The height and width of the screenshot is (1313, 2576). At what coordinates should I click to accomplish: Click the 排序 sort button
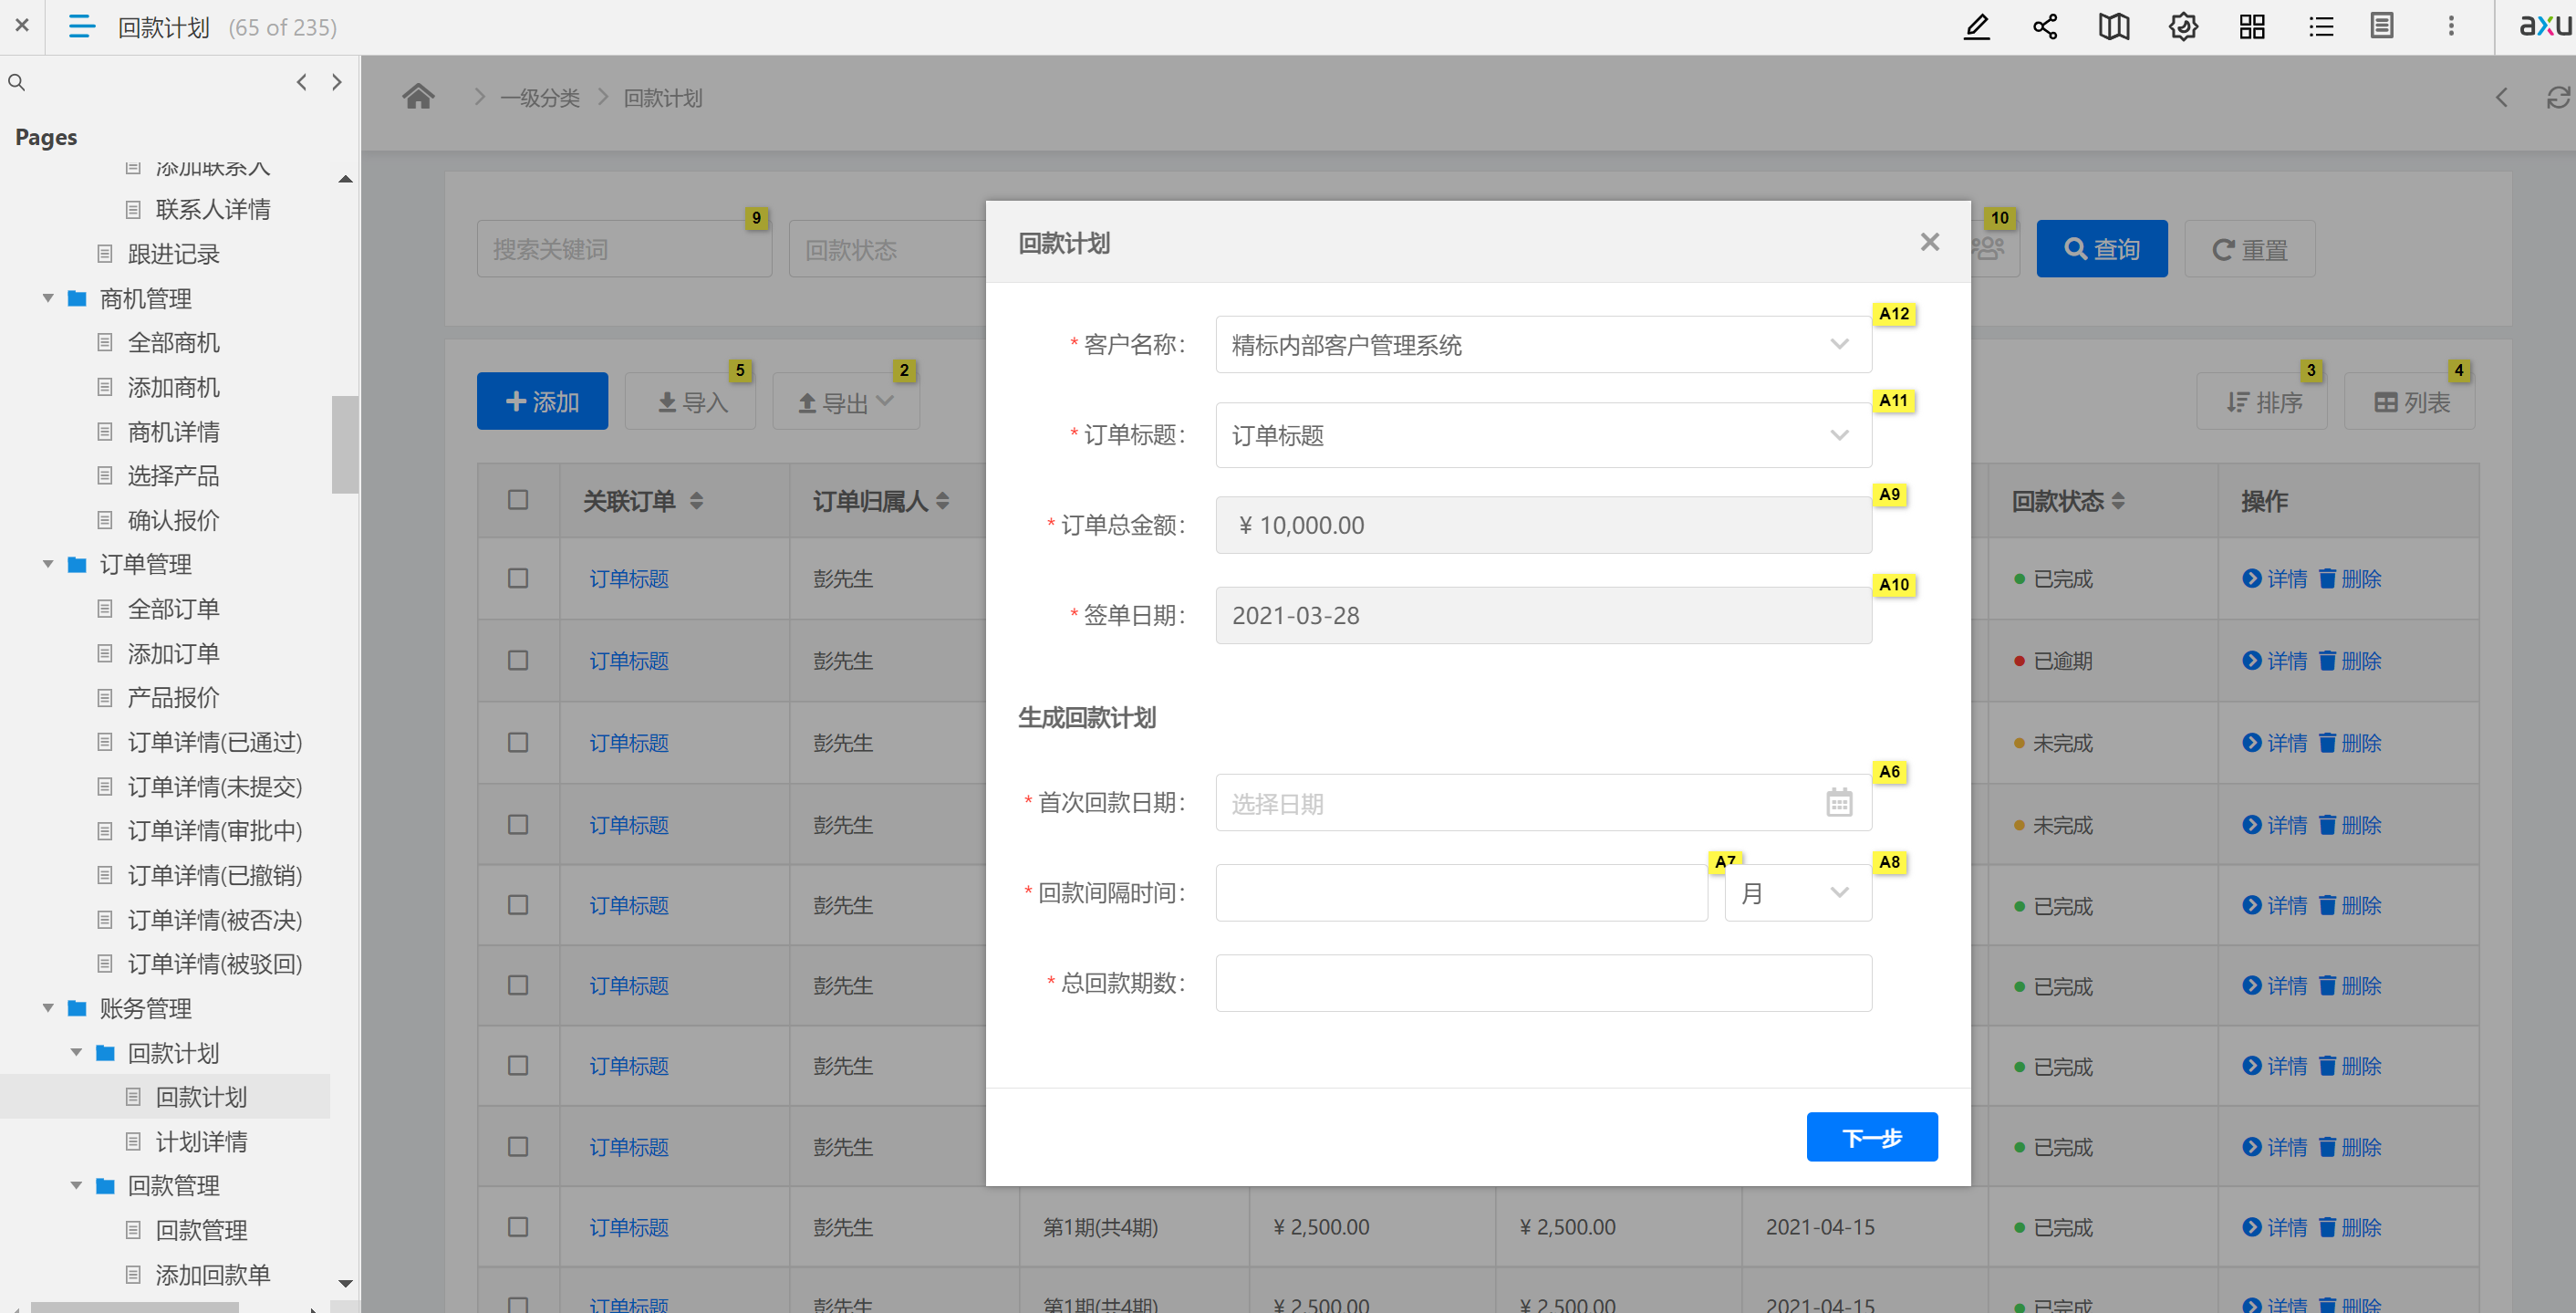[x=2262, y=401]
